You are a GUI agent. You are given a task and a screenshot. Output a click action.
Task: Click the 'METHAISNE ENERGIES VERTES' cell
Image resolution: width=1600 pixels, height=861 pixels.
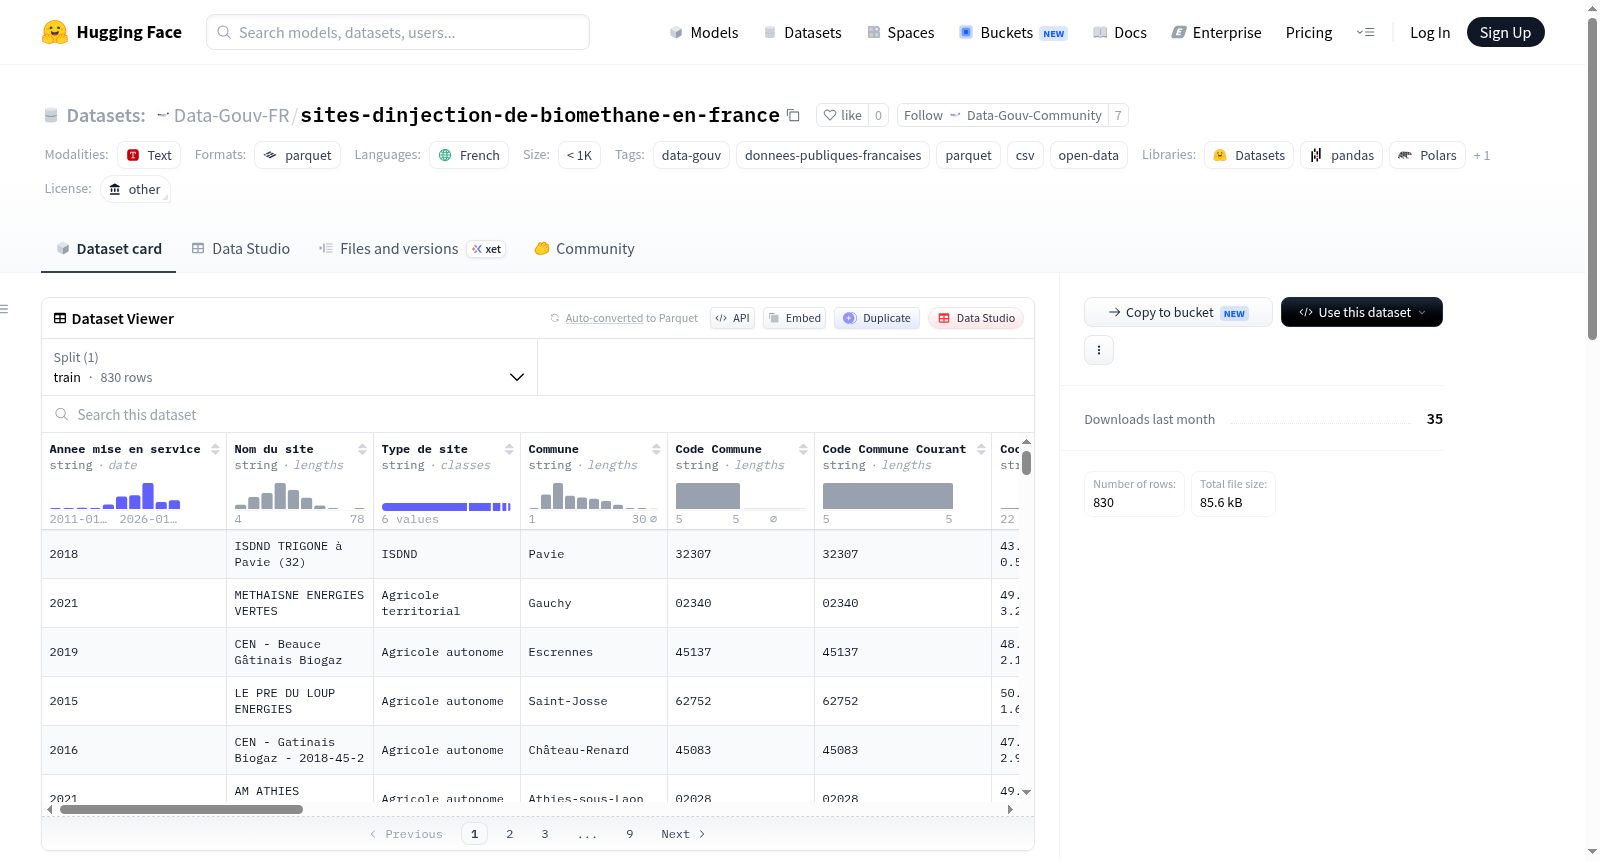point(299,603)
